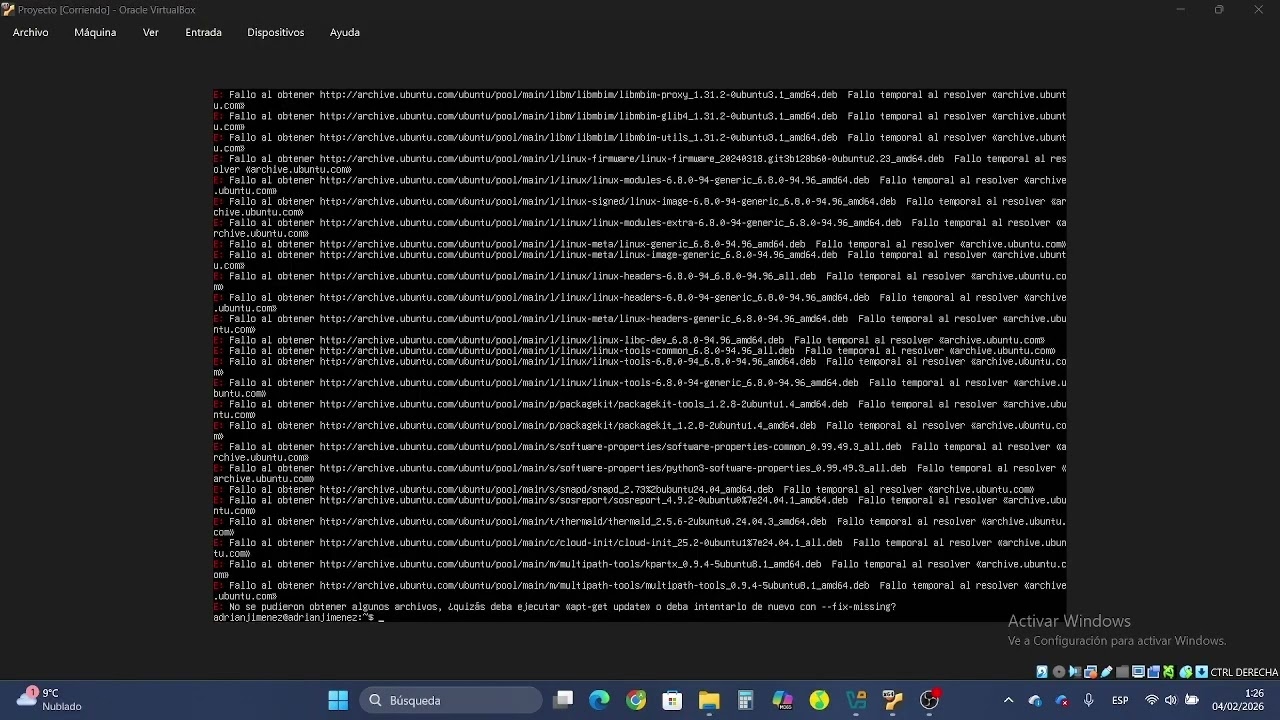The image size is (1280, 720).
Task: Open Microsoft Store from the taskbar
Action: pyautogui.click(x=672, y=700)
